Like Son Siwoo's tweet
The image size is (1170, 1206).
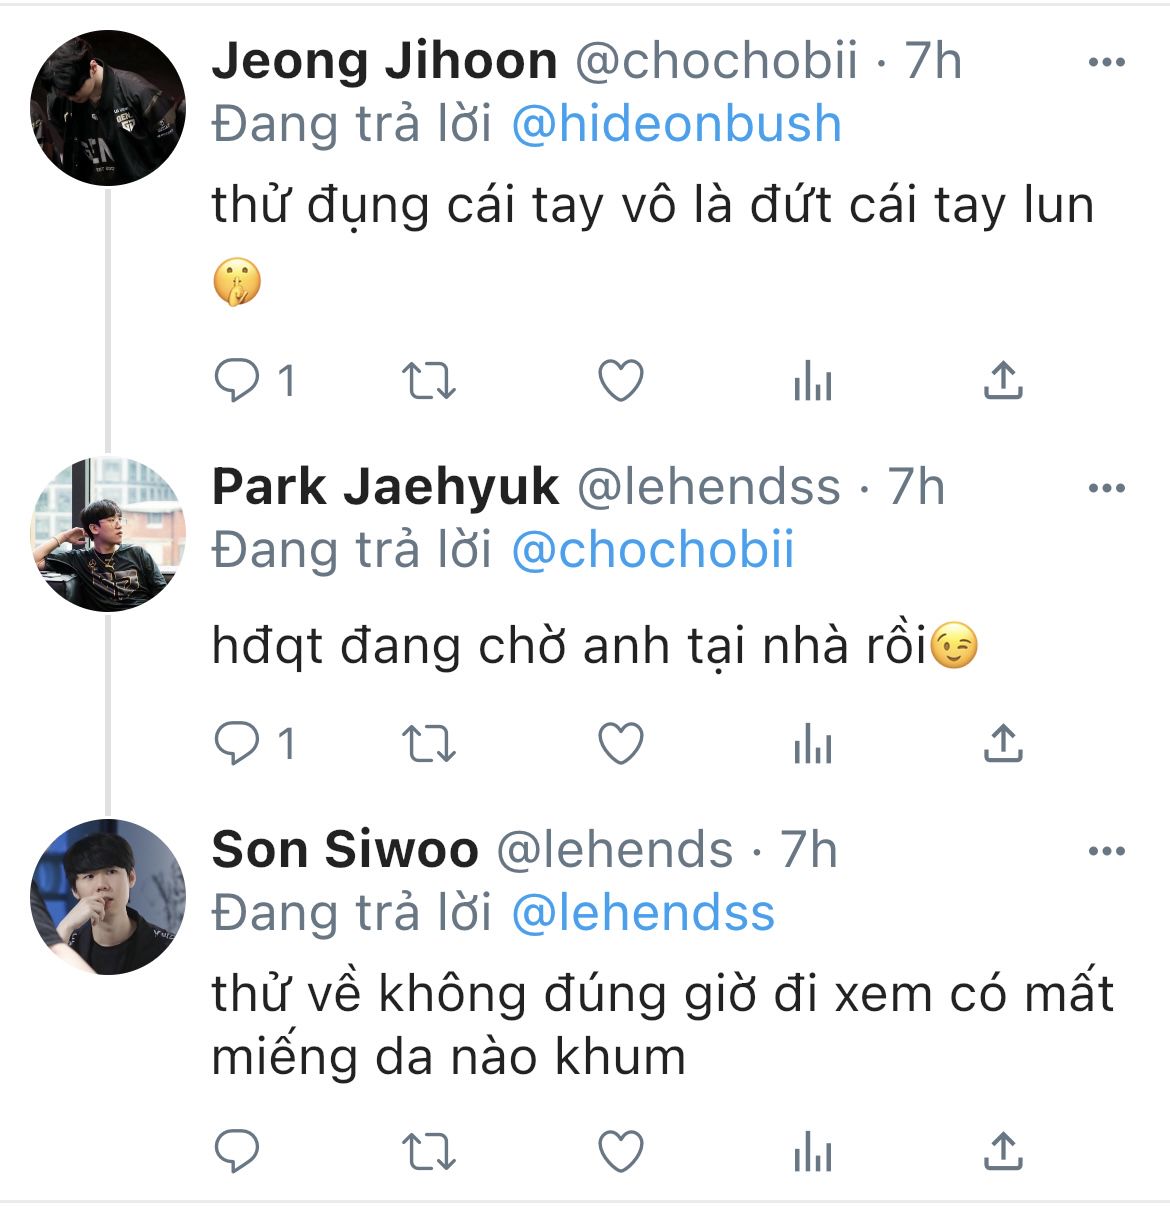click(620, 1152)
